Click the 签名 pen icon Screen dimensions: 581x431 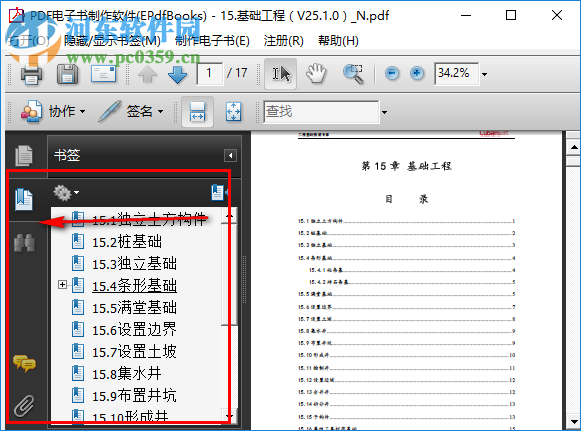coord(110,111)
